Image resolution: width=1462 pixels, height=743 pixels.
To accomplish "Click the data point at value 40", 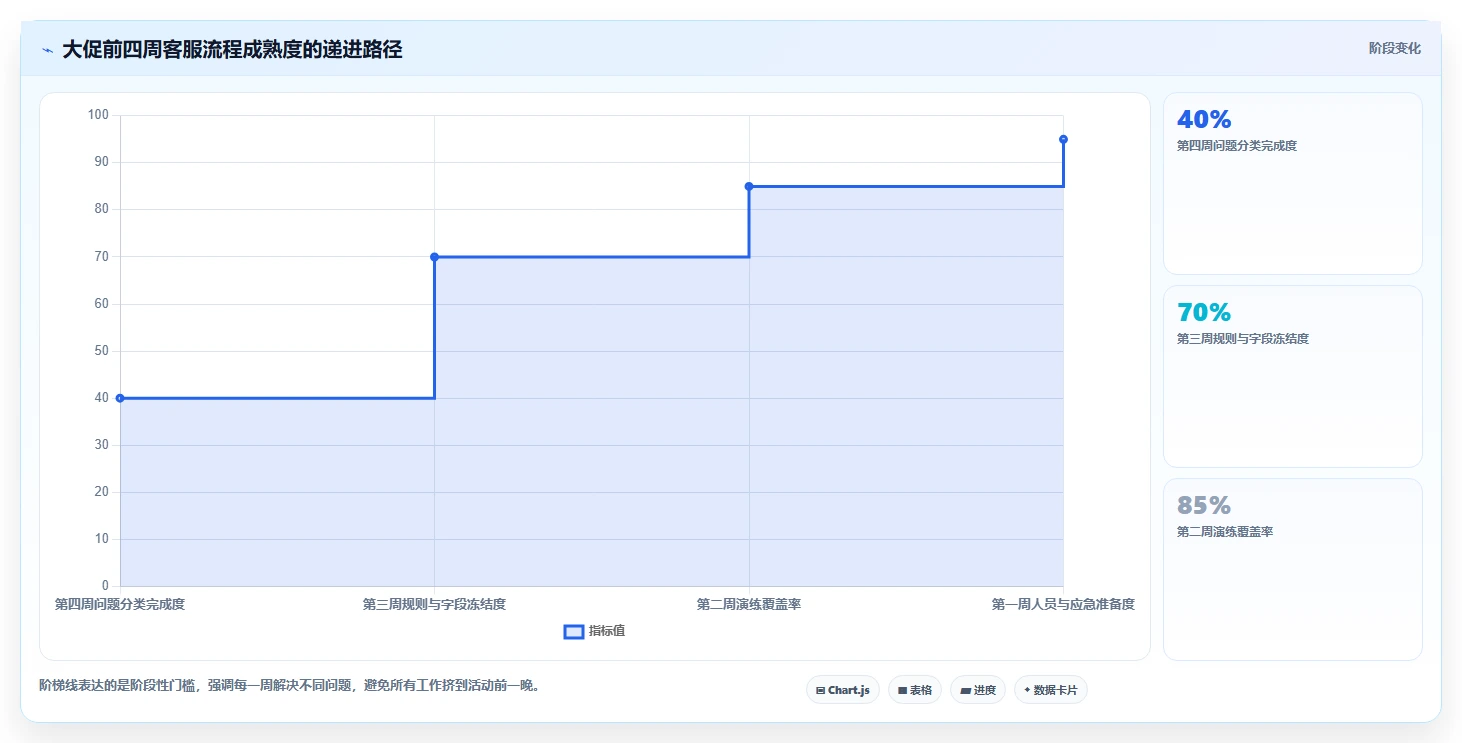I will (120, 398).
